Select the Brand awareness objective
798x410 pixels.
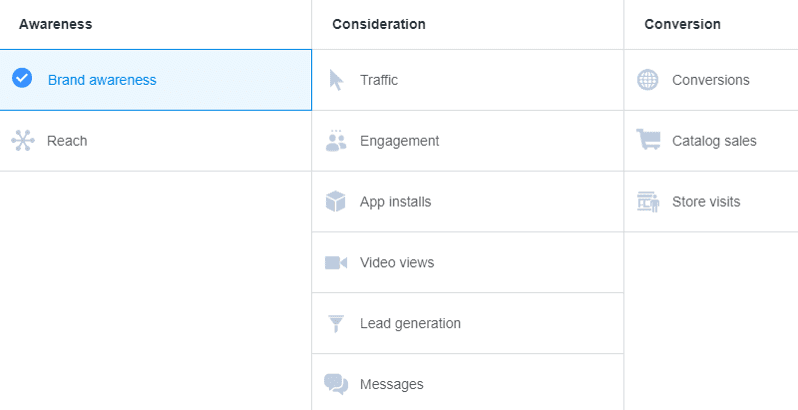click(x=102, y=80)
